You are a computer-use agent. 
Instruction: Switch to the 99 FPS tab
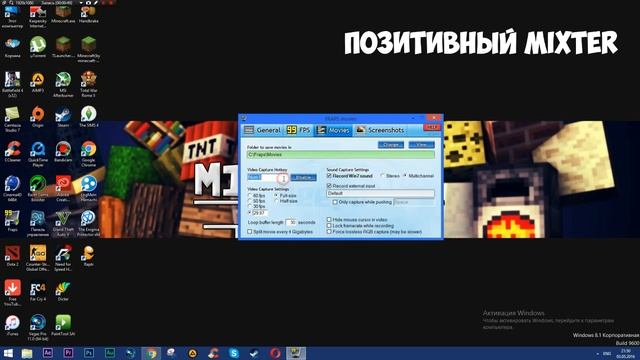[x=298, y=130]
